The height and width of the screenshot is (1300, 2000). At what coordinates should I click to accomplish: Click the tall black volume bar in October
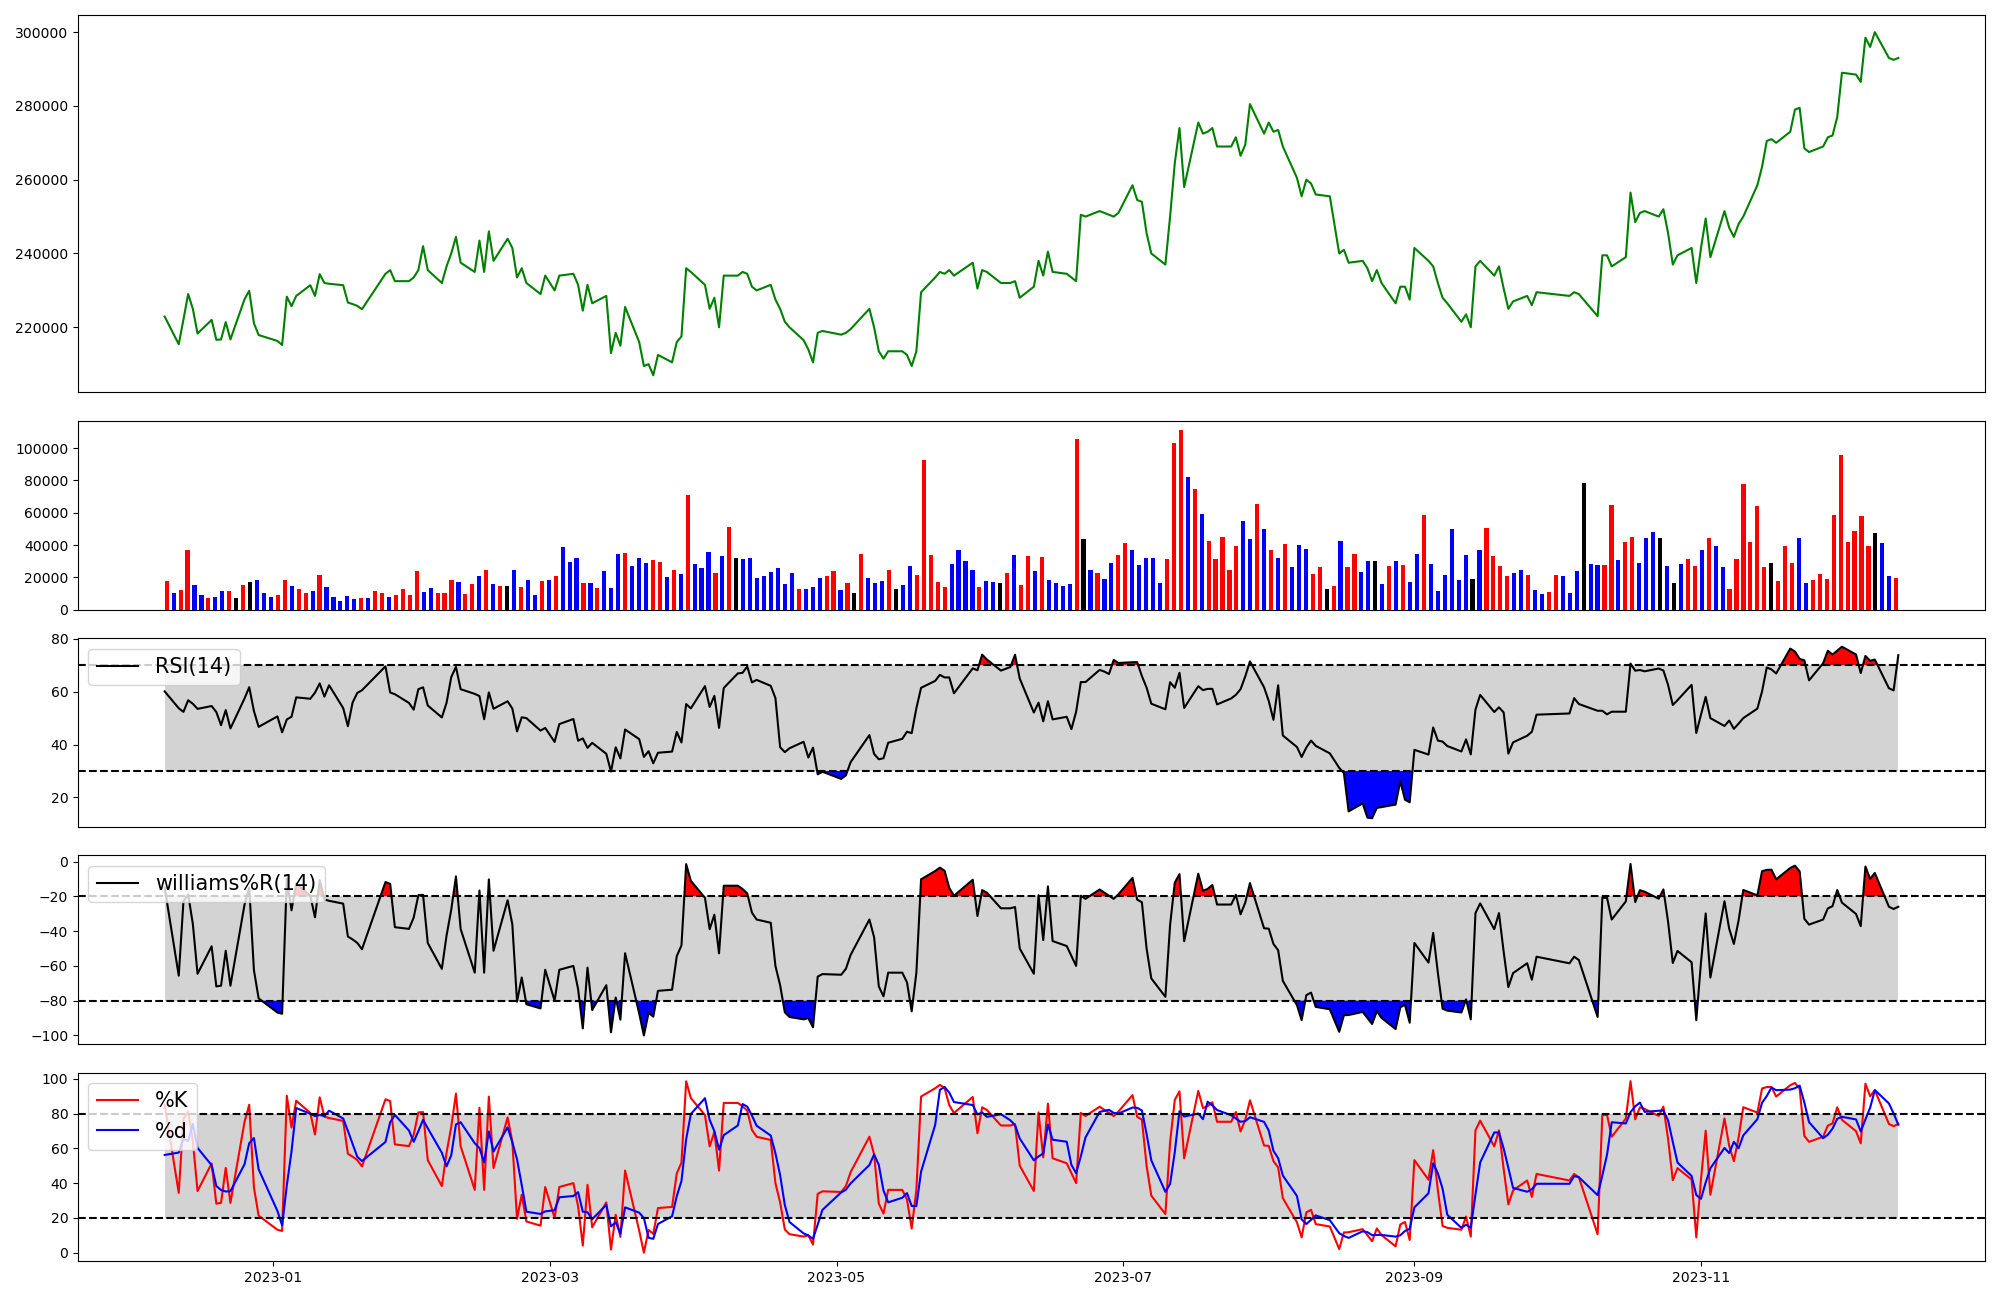click(x=1584, y=546)
